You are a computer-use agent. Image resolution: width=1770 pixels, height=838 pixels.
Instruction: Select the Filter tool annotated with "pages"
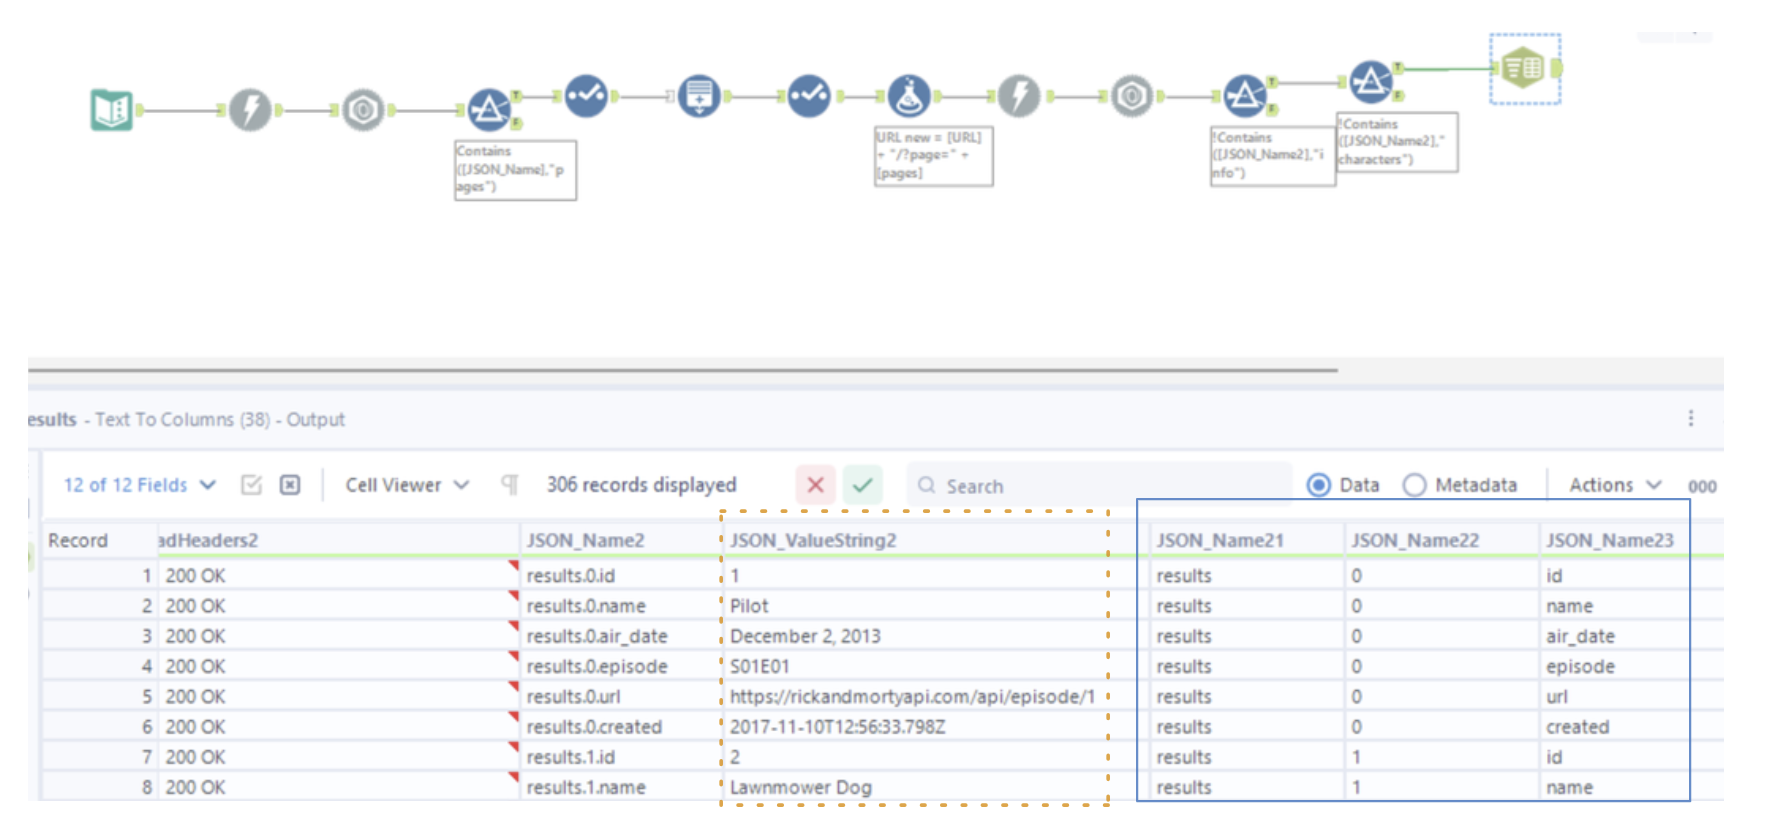coord(490,109)
